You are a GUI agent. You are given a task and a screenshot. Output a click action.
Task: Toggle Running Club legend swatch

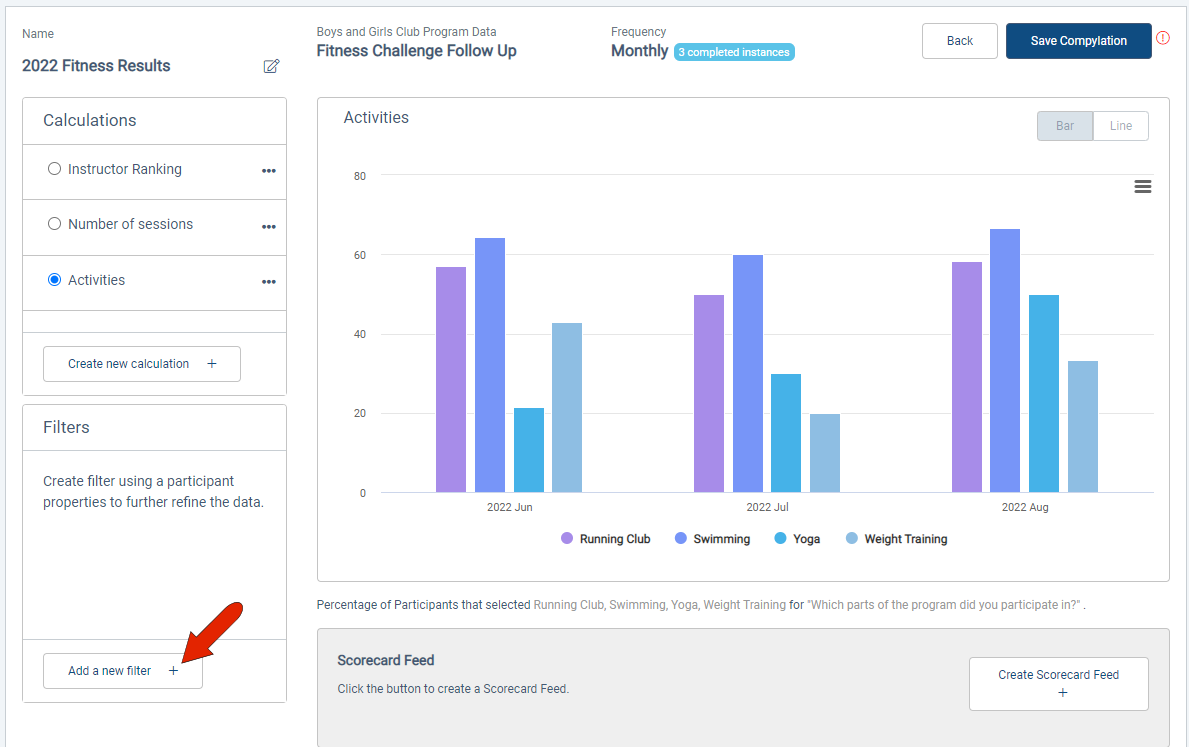coord(566,538)
